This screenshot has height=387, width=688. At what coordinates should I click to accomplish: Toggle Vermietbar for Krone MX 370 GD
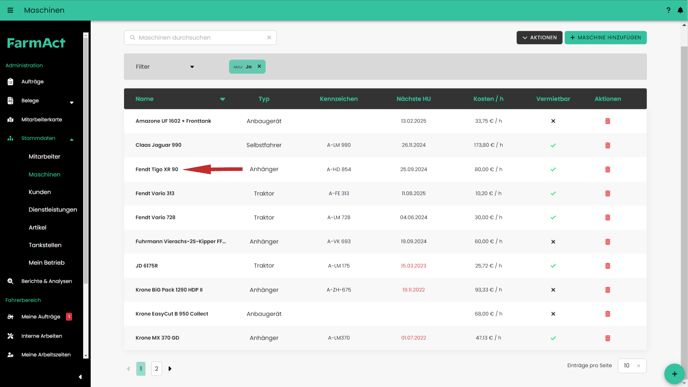(553, 338)
